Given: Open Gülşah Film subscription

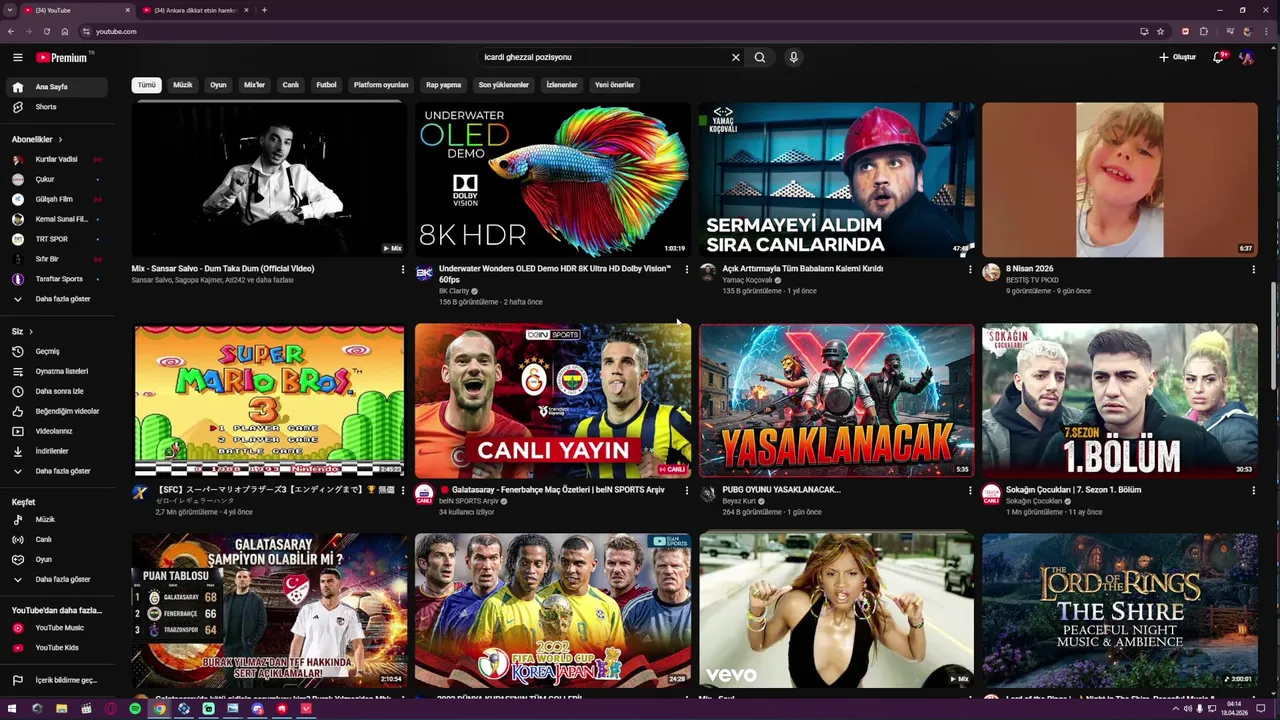Looking at the screenshot, I should point(59,199).
